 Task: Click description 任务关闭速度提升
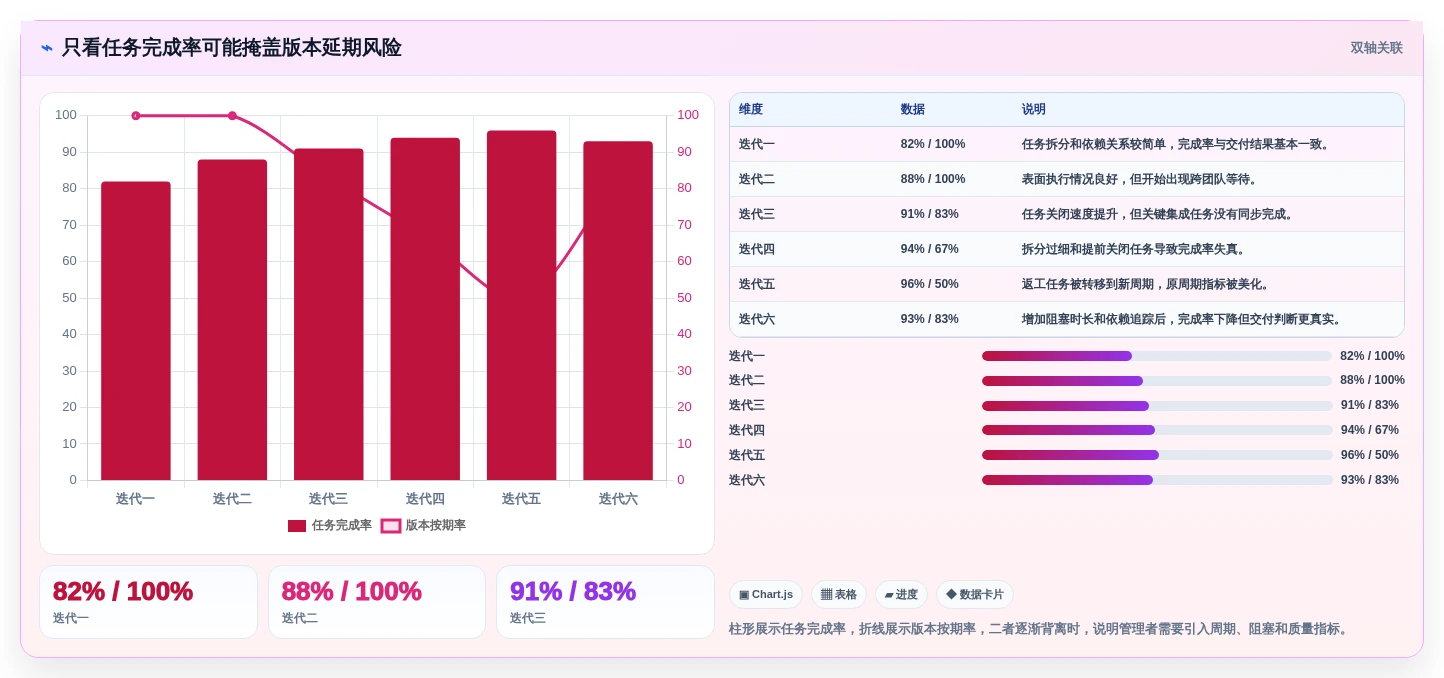click(1159, 214)
